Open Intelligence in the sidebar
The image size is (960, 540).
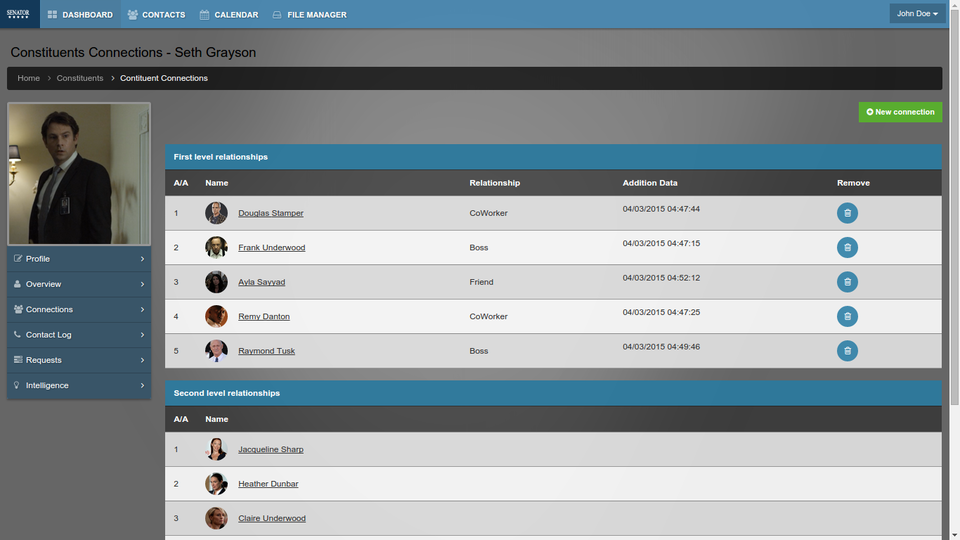79,386
